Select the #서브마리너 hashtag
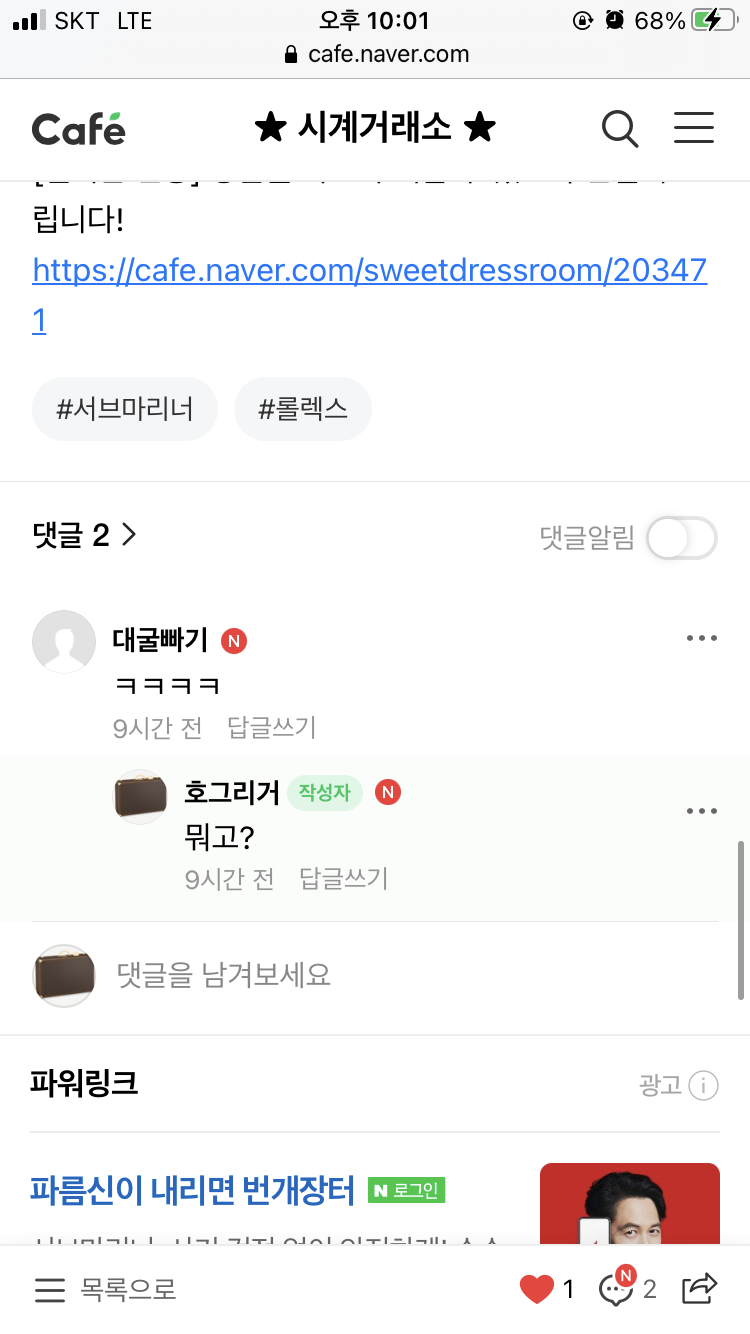This screenshot has height=1334, width=750. click(x=125, y=409)
